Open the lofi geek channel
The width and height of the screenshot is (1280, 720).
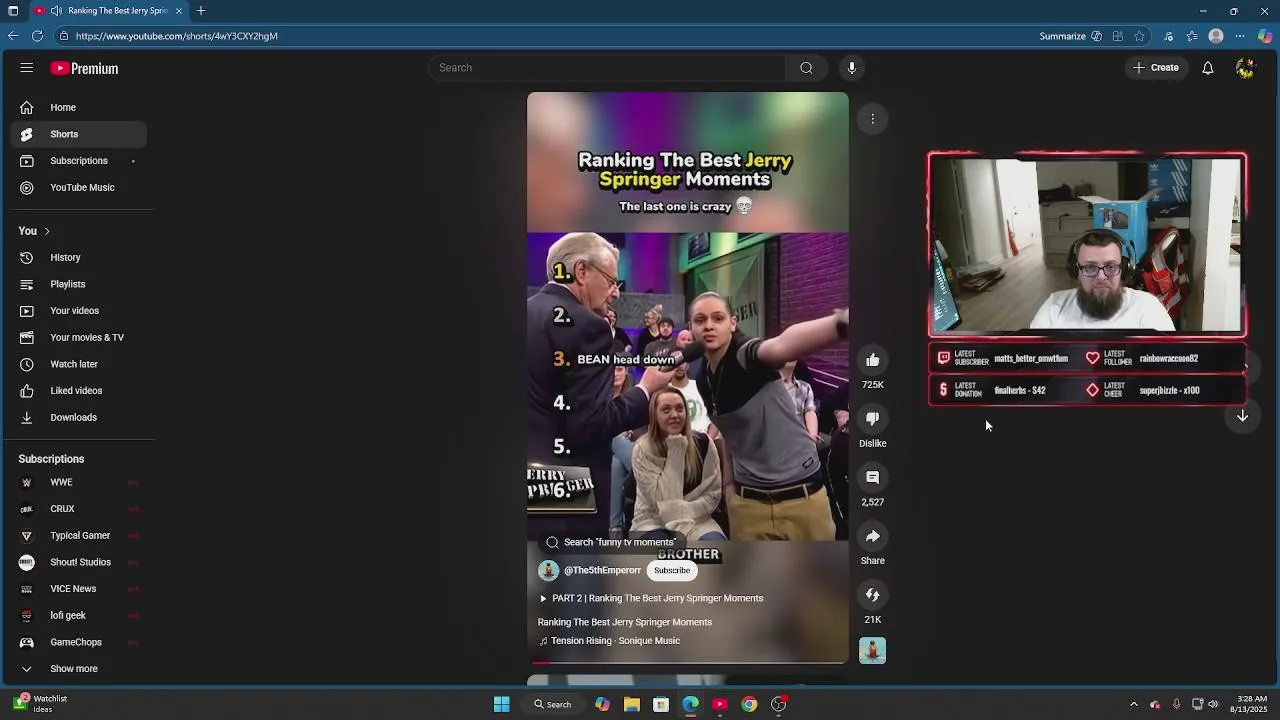click(x=78, y=616)
